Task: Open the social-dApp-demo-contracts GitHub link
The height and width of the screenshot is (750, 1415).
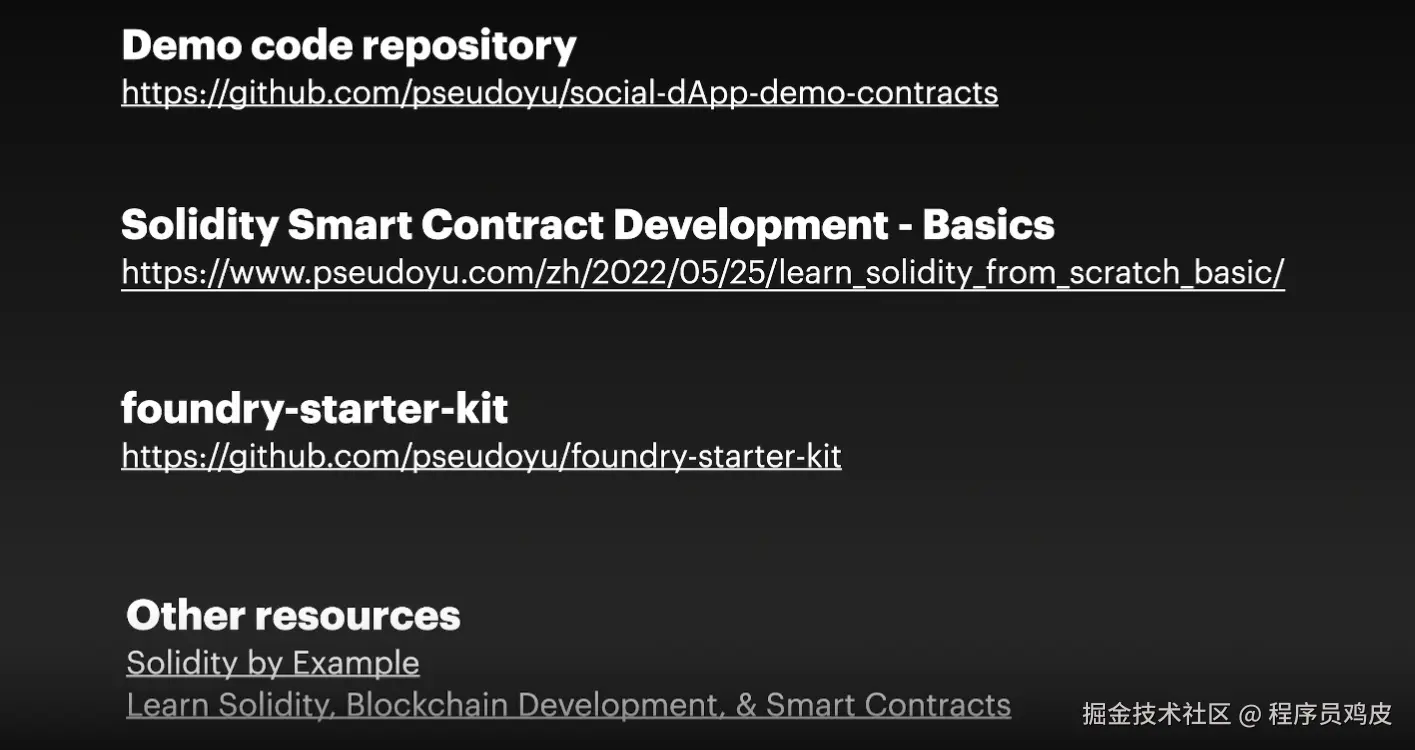Action: (x=559, y=92)
